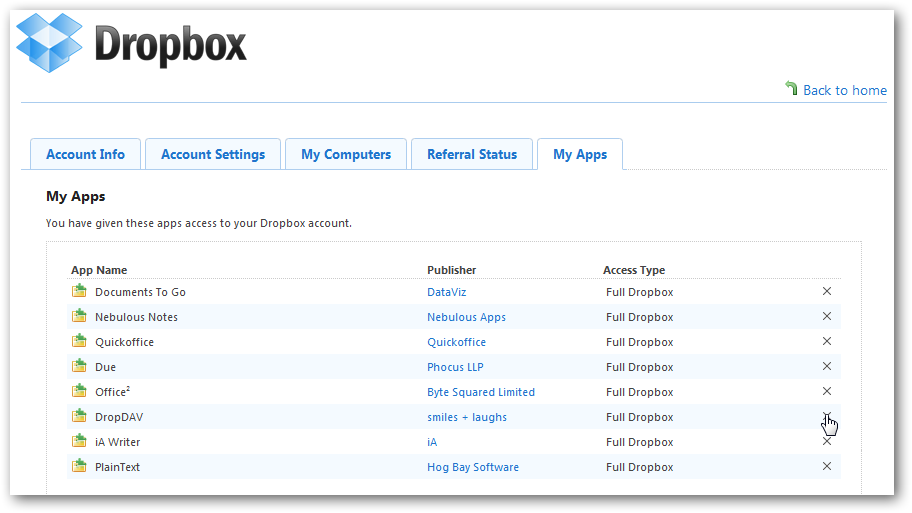Click the iA Writer app name

pyautogui.click(x=117, y=442)
